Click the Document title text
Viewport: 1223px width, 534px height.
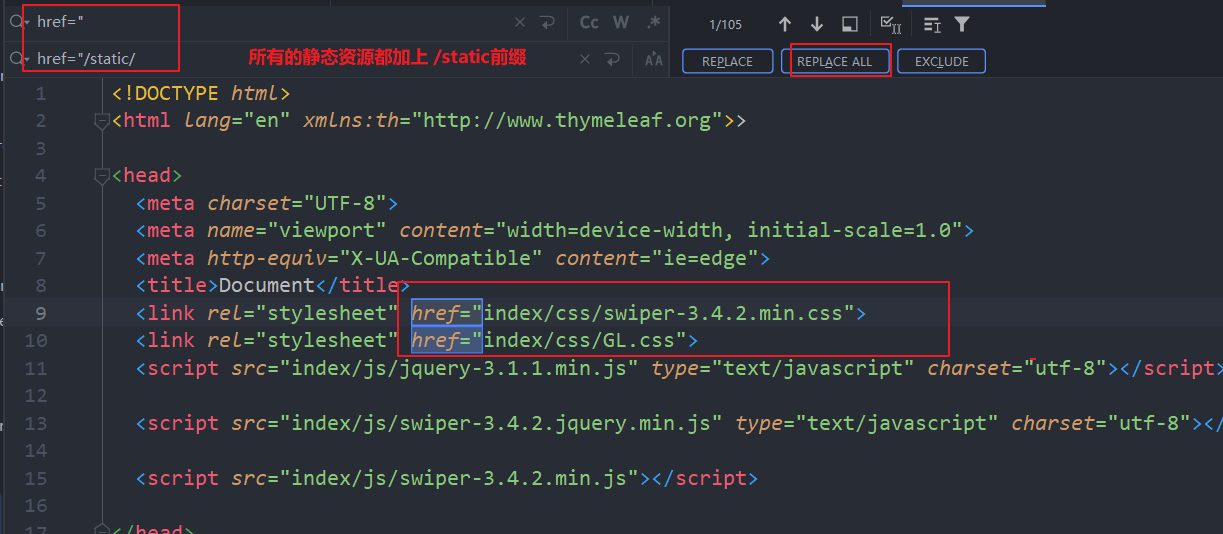(267, 286)
